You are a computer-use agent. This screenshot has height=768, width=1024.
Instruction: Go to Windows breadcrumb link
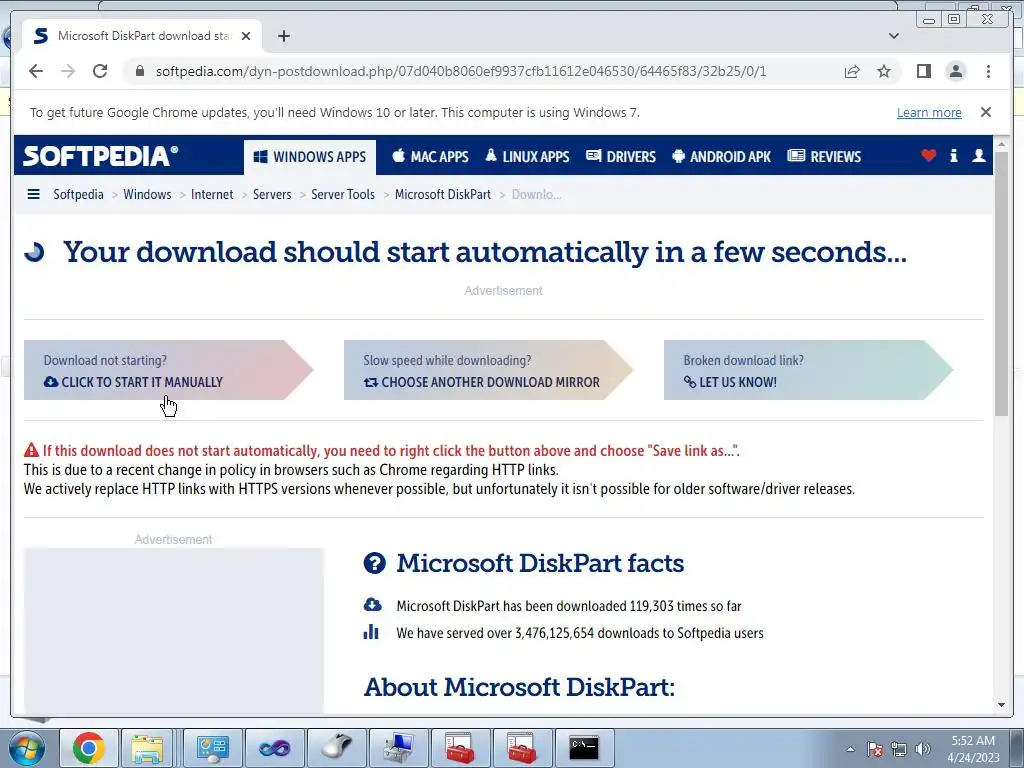coord(147,194)
